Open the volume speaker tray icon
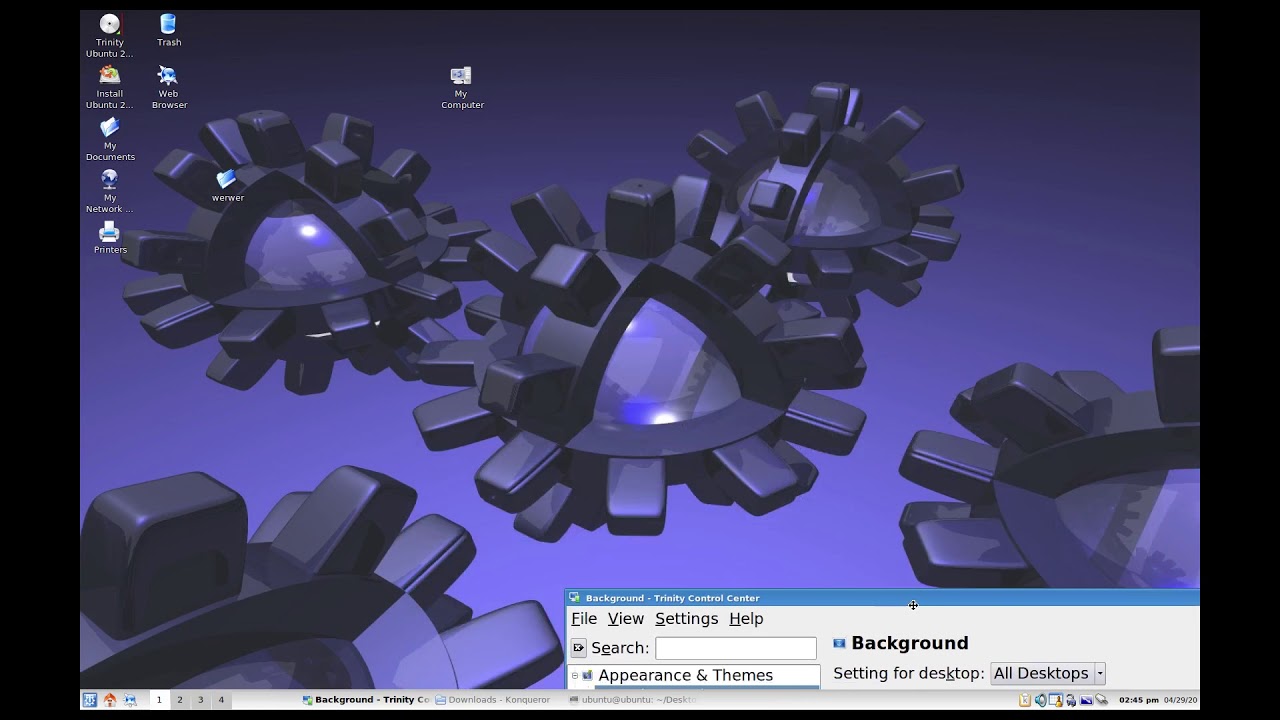The height and width of the screenshot is (720, 1280). click(1040, 700)
